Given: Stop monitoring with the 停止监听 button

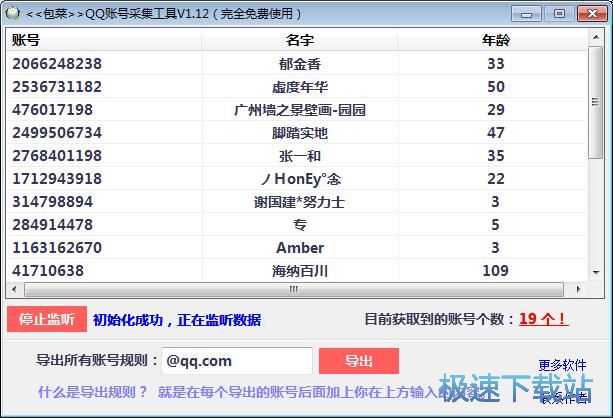Looking at the screenshot, I should 47,319.
